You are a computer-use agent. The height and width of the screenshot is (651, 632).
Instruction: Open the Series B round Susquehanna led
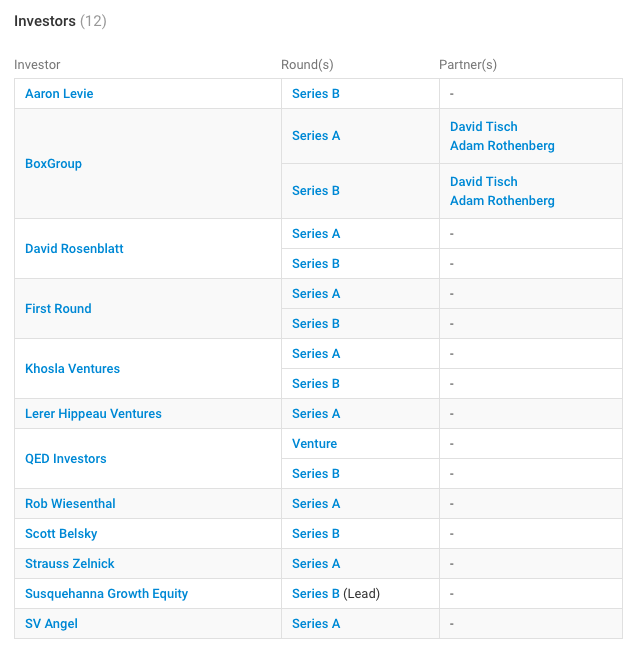pos(316,594)
